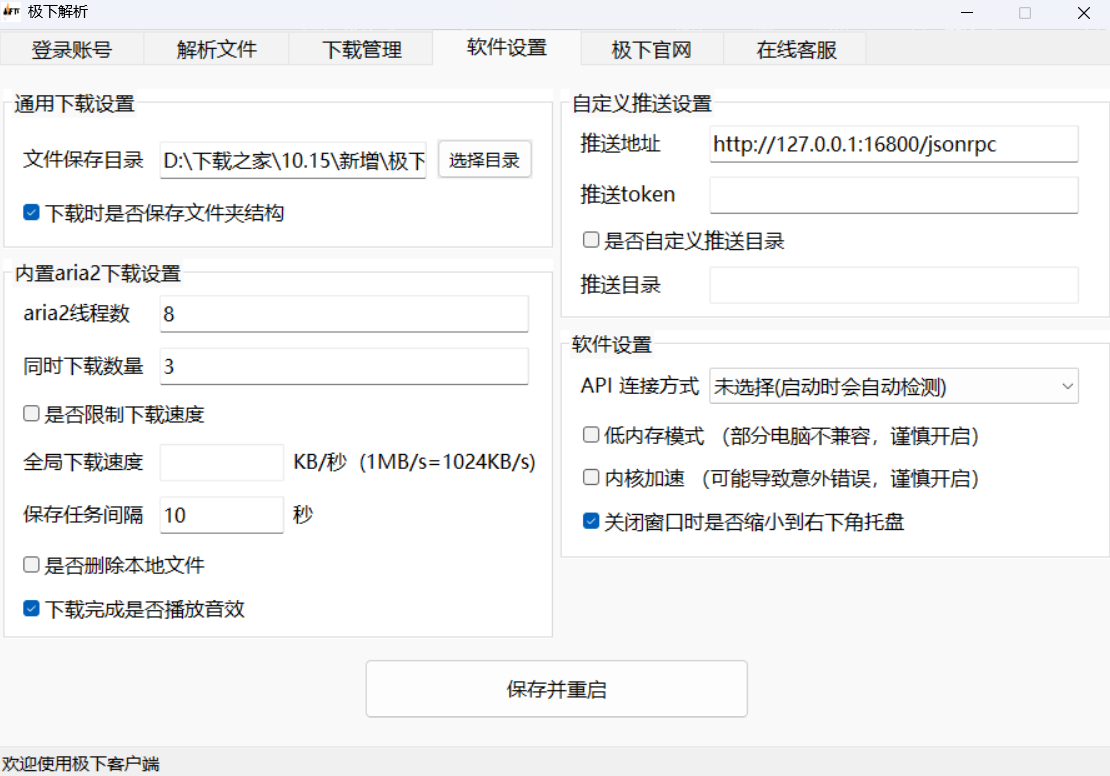1110x776 pixels.
Task: Go to the 下载管理 tab
Action: coord(361,50)
